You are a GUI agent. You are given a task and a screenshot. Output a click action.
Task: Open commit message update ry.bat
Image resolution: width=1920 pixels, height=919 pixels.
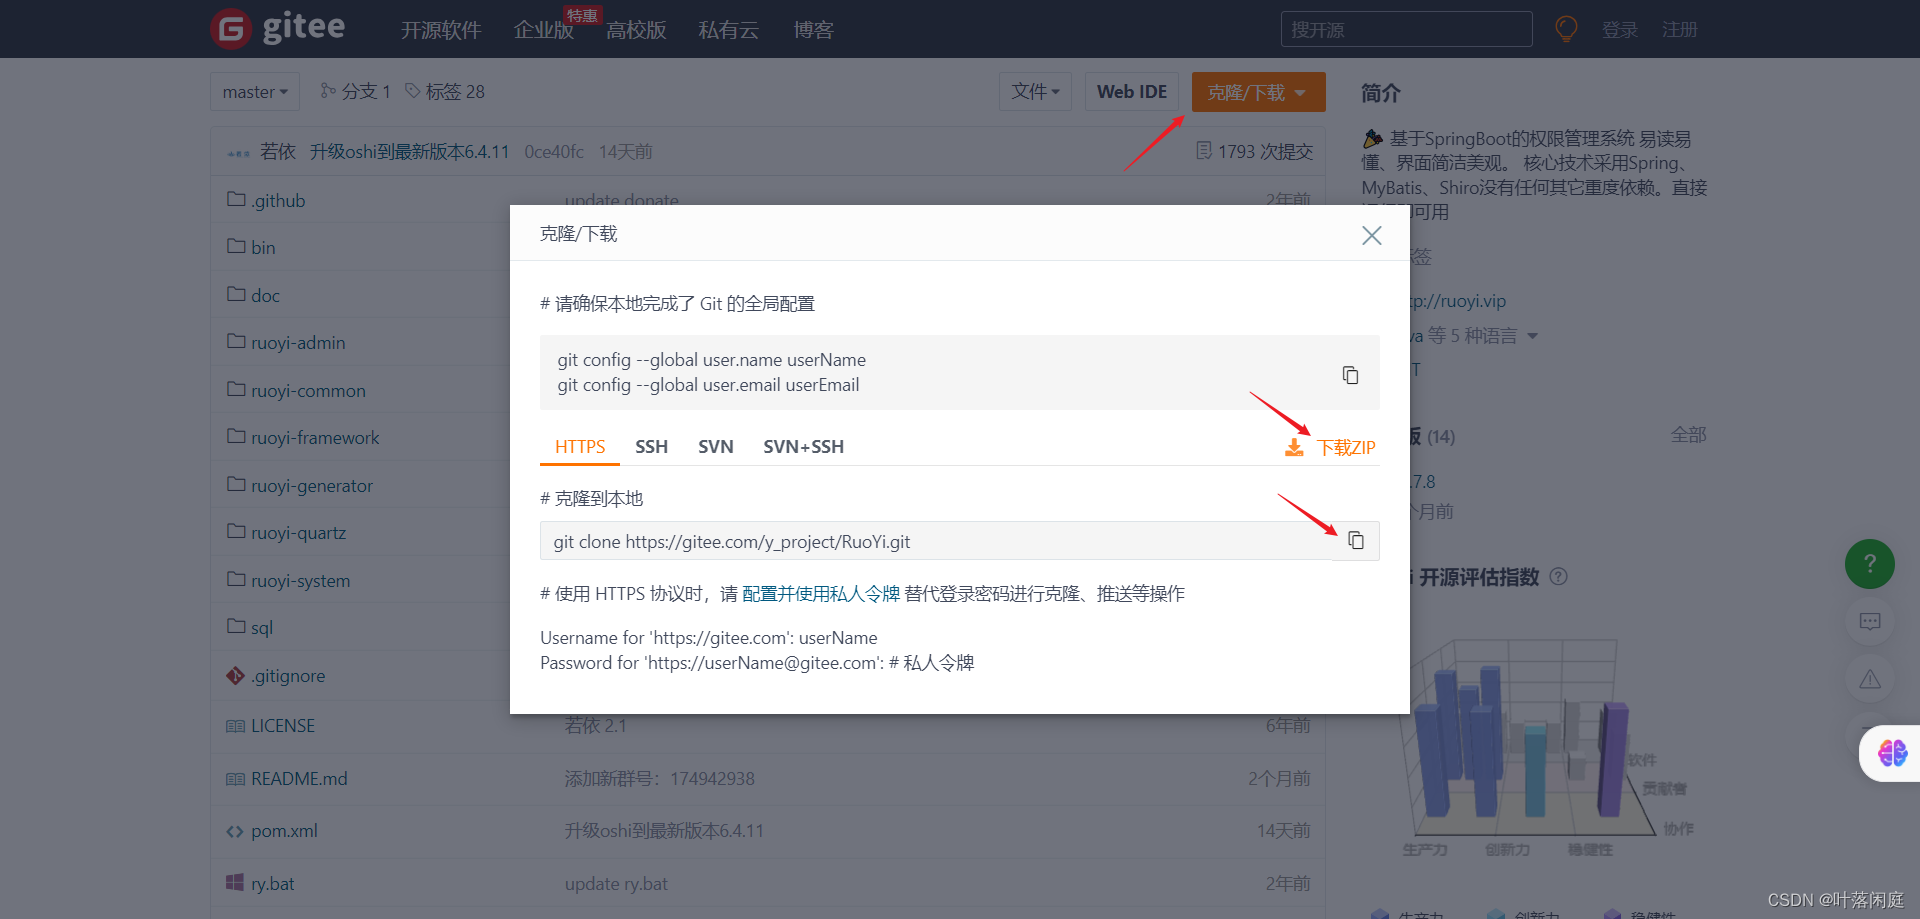616,884
